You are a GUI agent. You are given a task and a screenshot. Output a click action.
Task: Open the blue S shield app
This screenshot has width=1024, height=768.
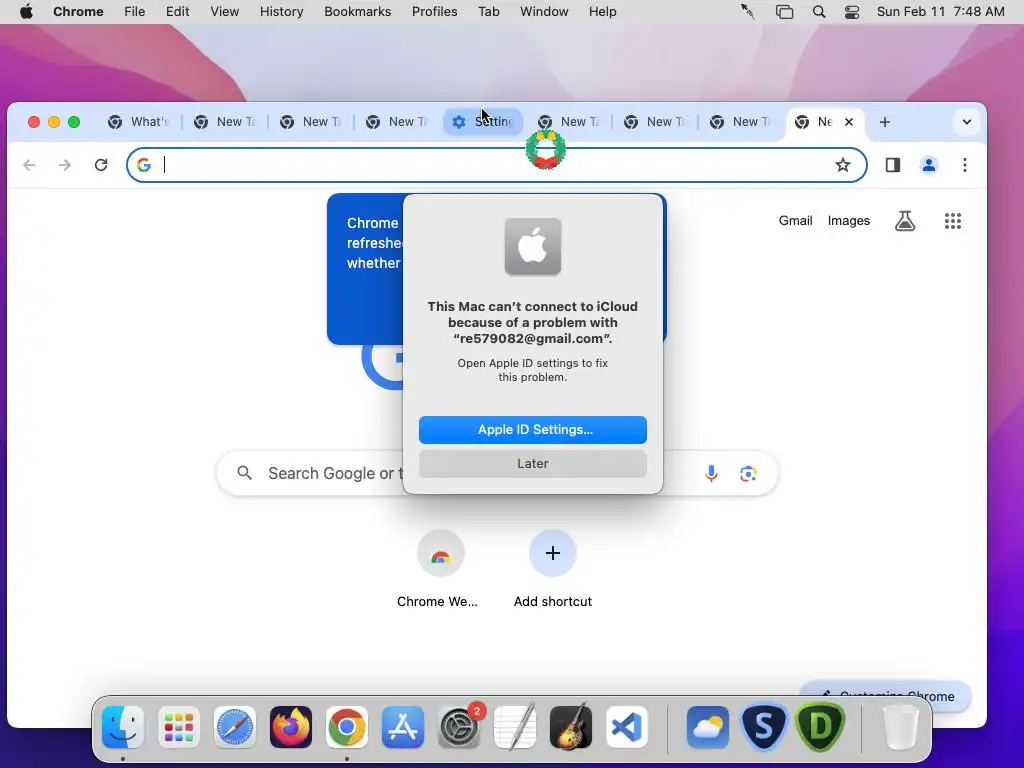(x=763, y=727)
